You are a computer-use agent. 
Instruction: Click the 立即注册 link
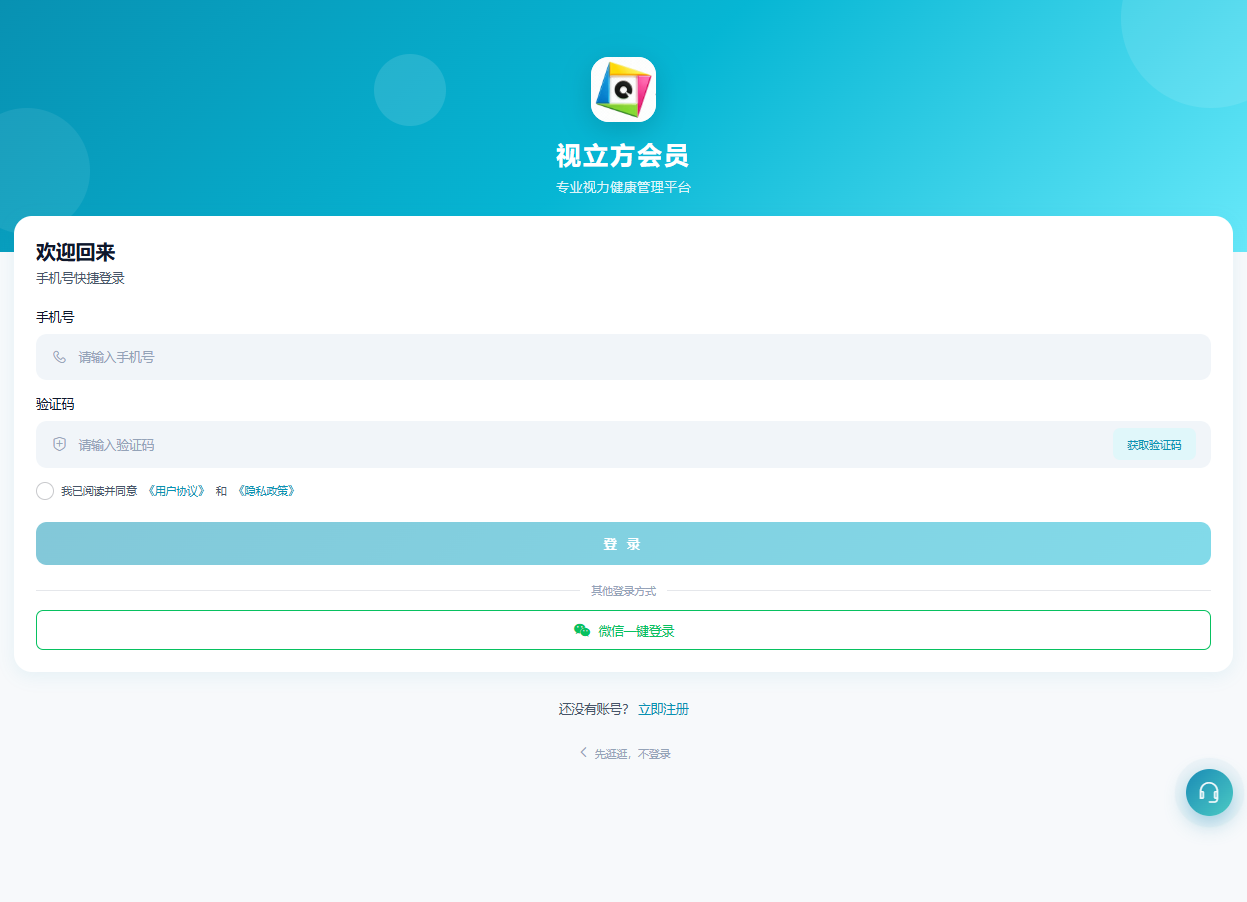(x=664, y=709)
